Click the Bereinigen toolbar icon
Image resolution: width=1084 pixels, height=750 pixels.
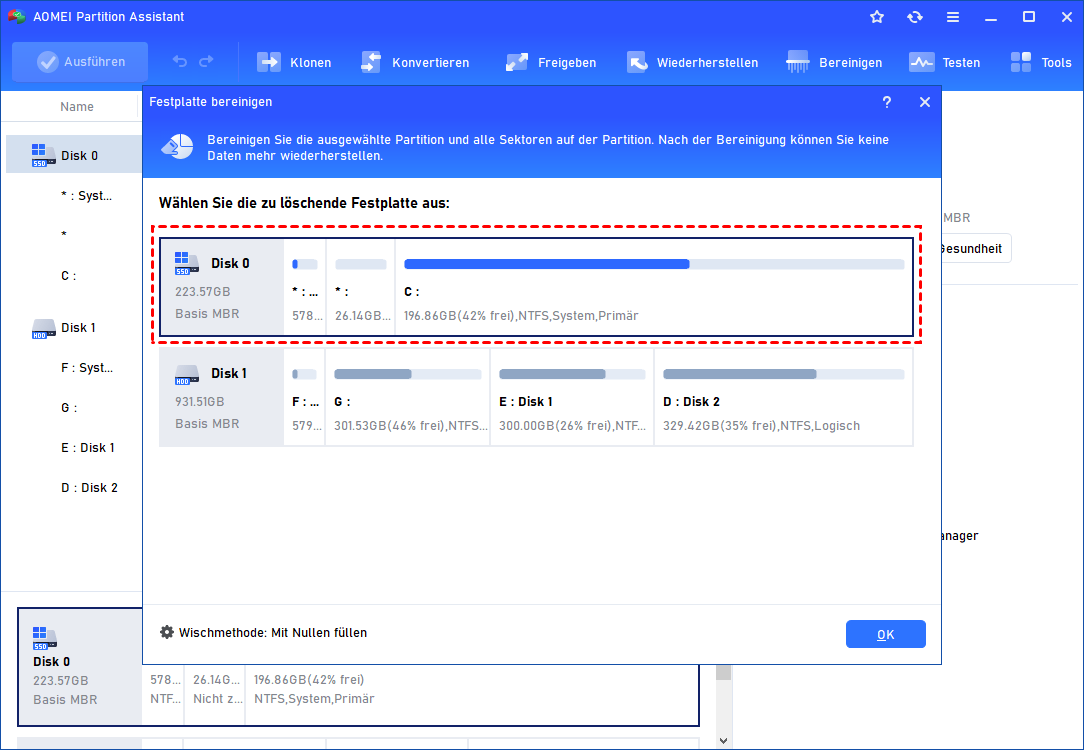[x=798, y=62]
